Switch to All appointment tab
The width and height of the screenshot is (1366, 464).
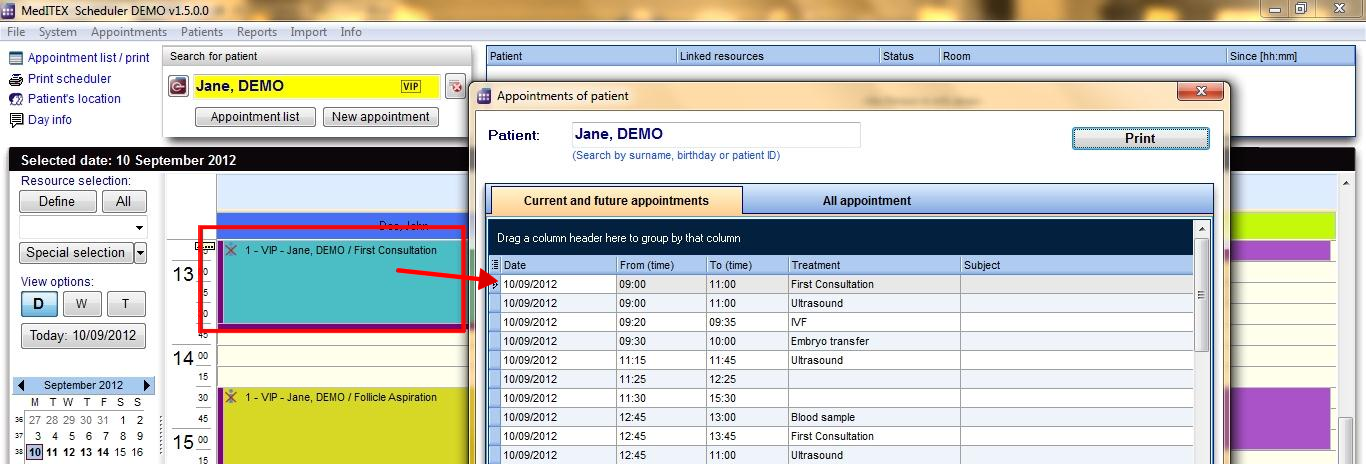(867, 201)
